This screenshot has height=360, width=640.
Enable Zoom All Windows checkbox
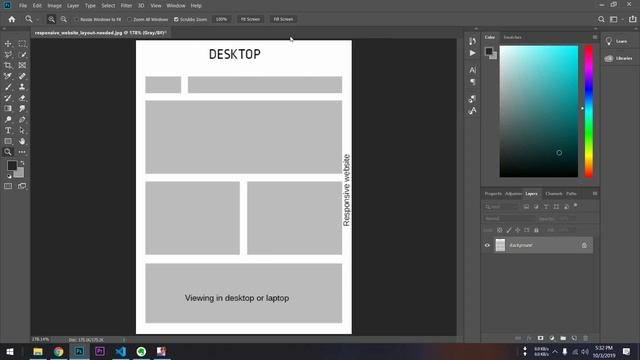[x=130, y=19]
